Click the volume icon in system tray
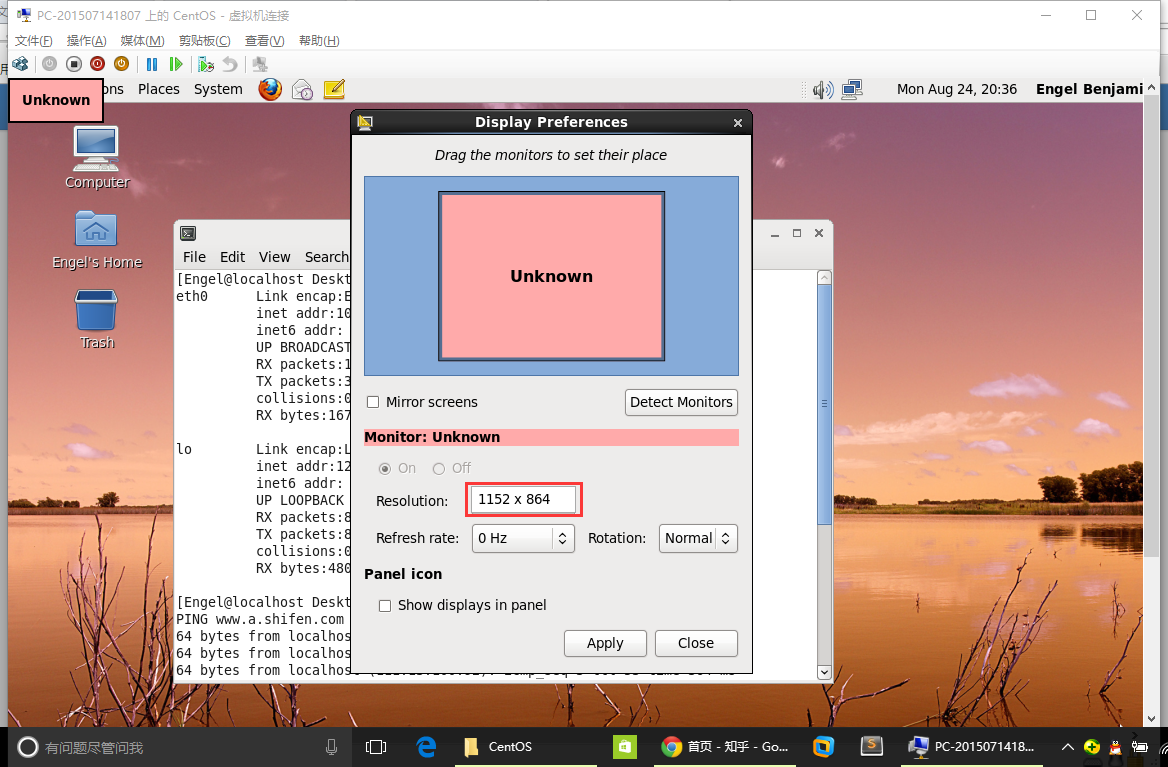The height and width of the screenshot is (767, 1168). click(821, 89)
